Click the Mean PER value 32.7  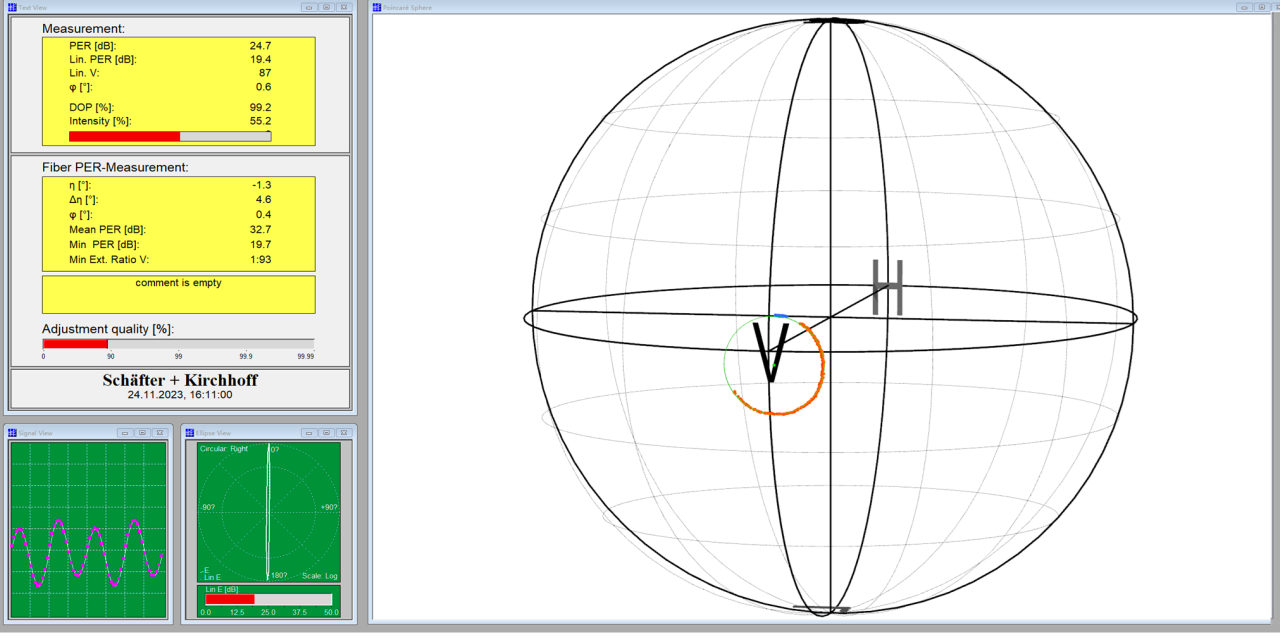coord(261,229)
